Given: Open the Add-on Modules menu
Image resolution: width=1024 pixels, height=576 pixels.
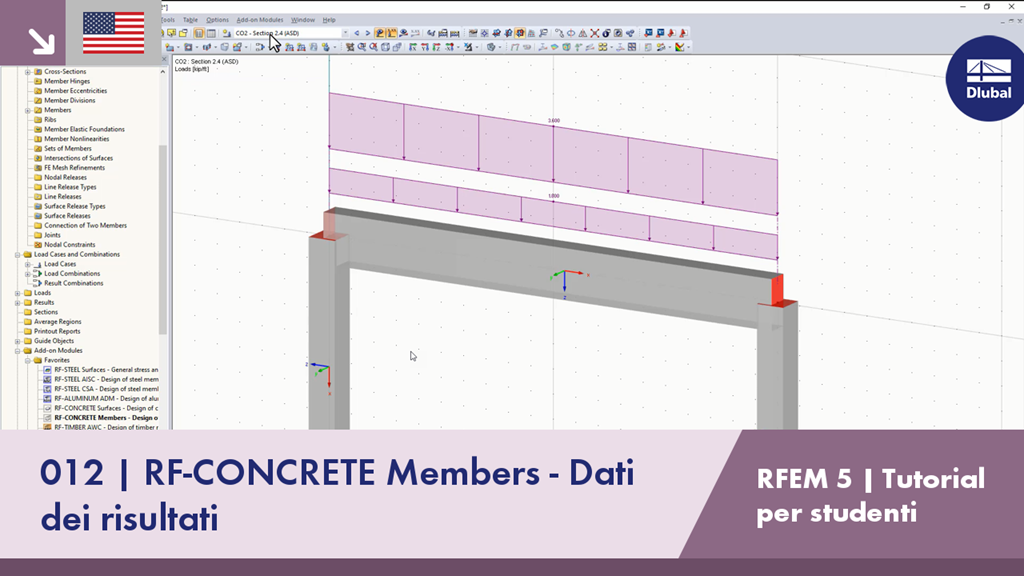Looking at the screenshot, I should click(260, 20).
